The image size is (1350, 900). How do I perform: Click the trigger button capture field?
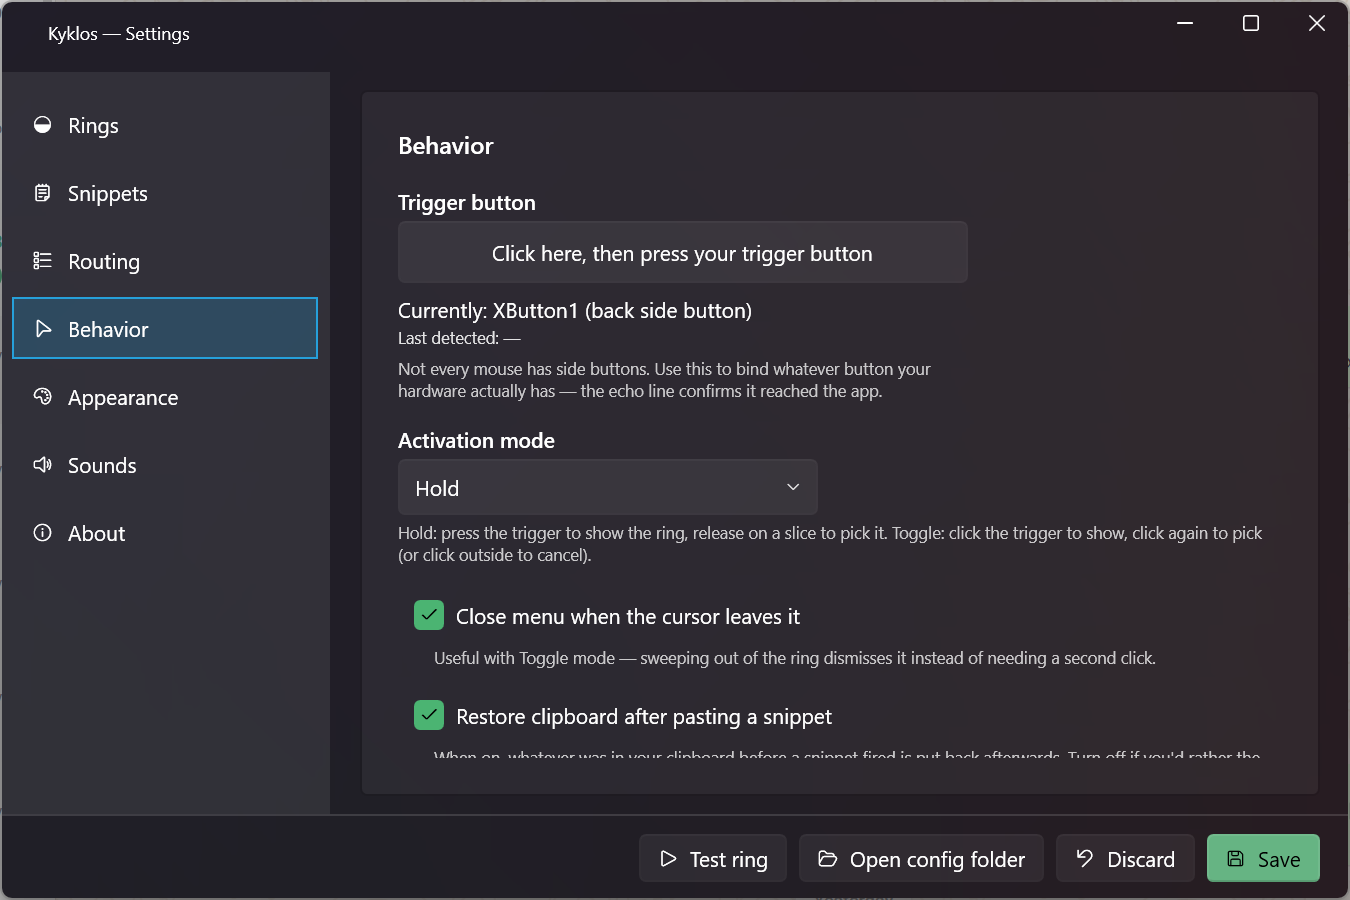pos(683,253)
